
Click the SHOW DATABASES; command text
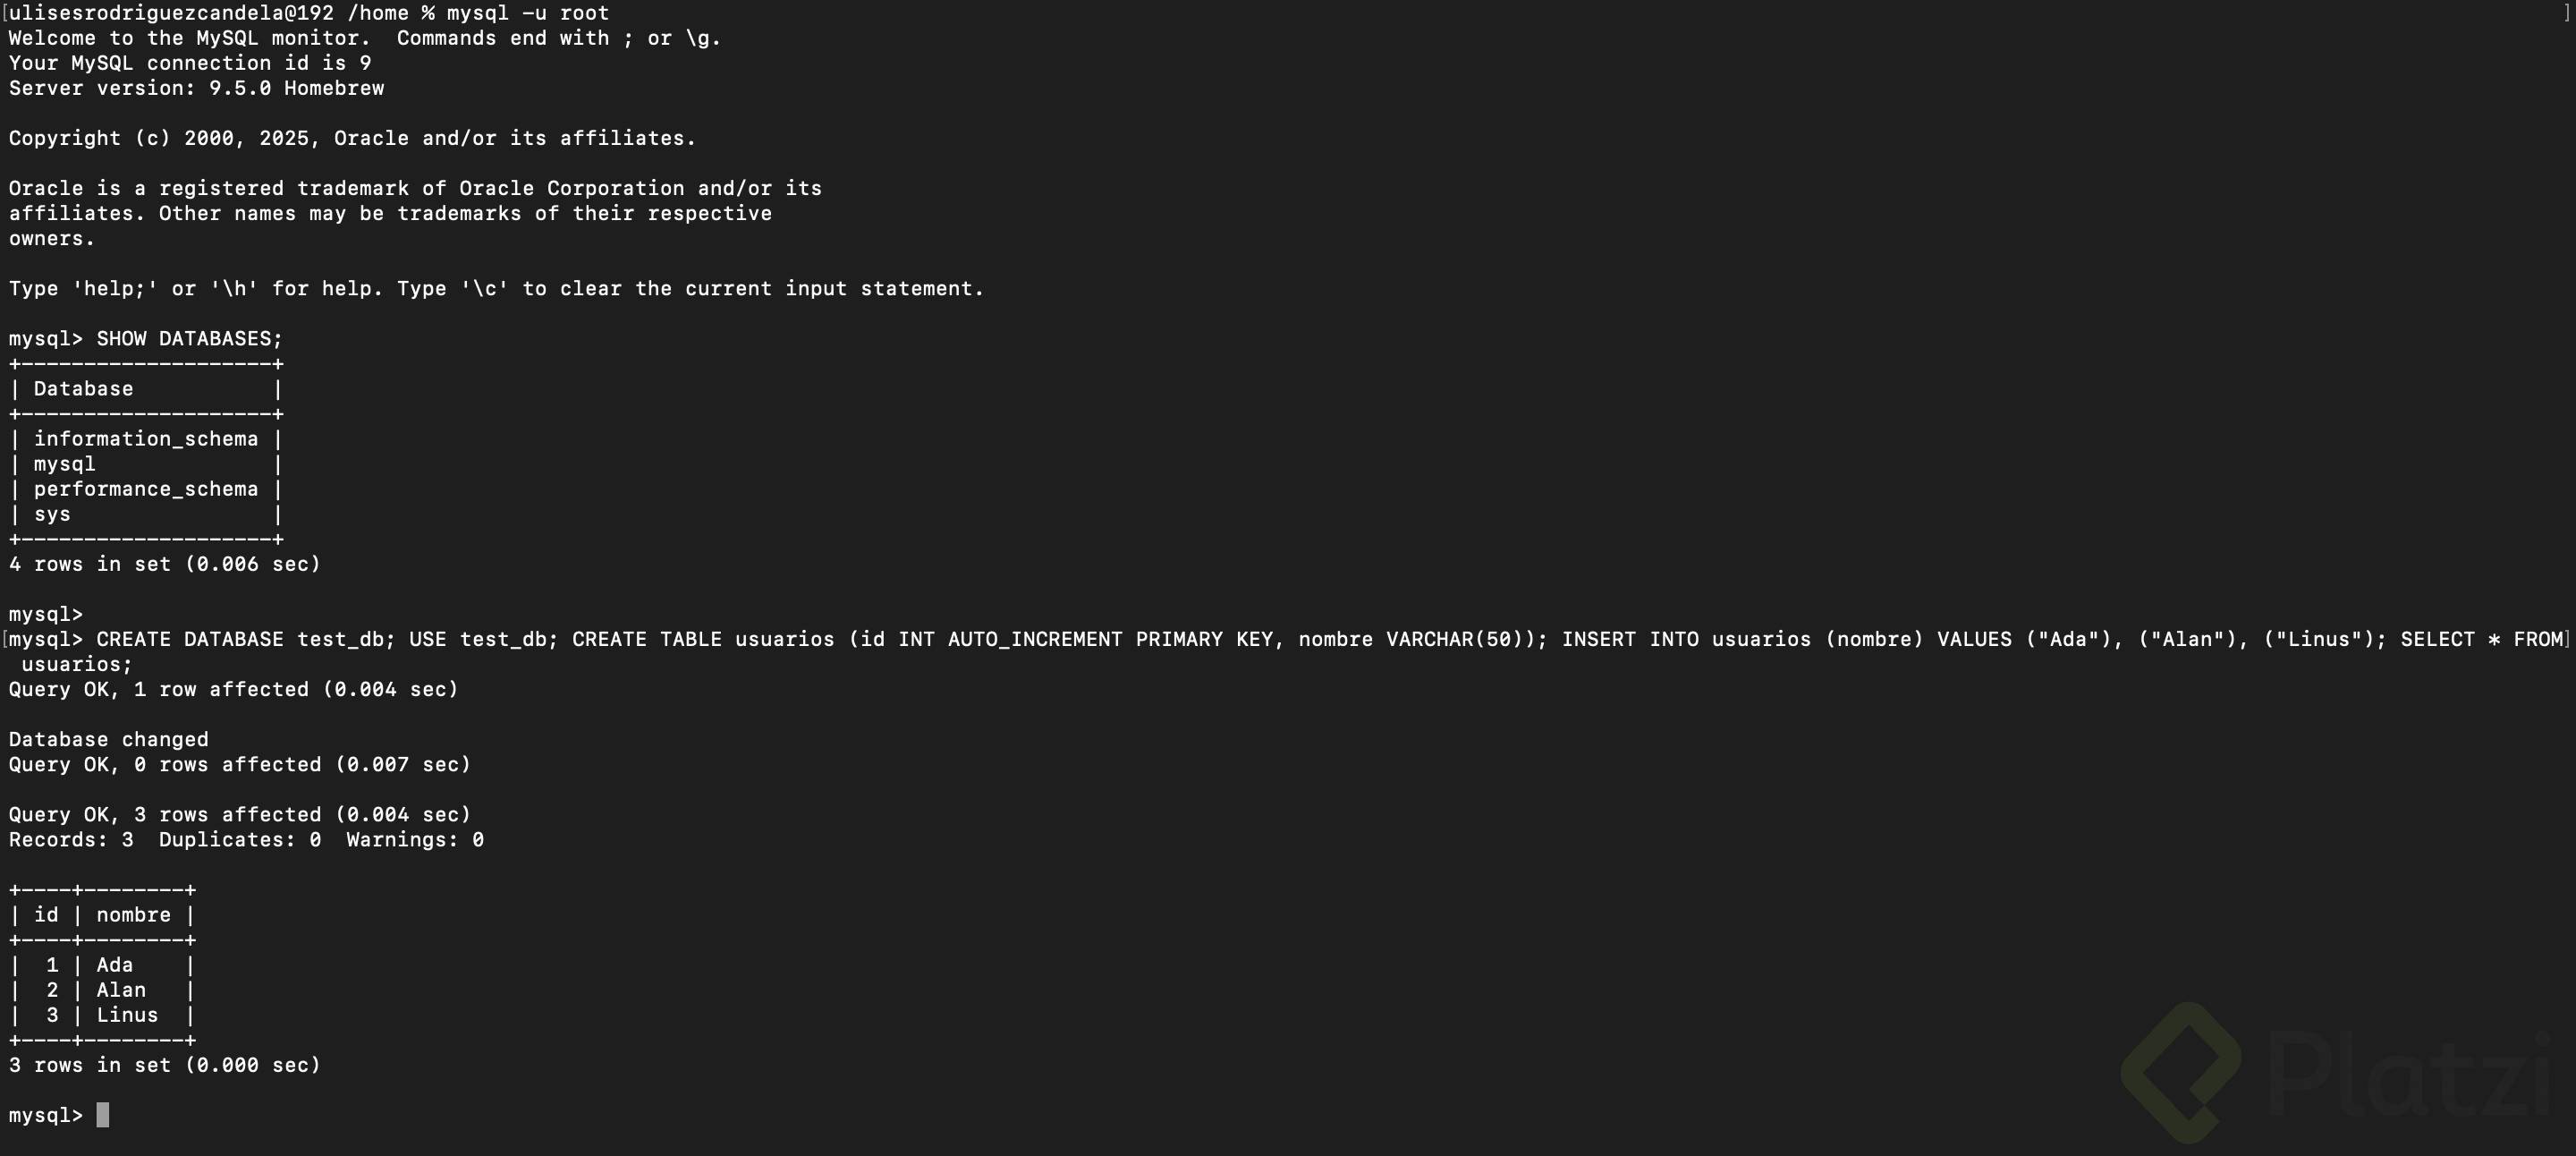[189, 339]
